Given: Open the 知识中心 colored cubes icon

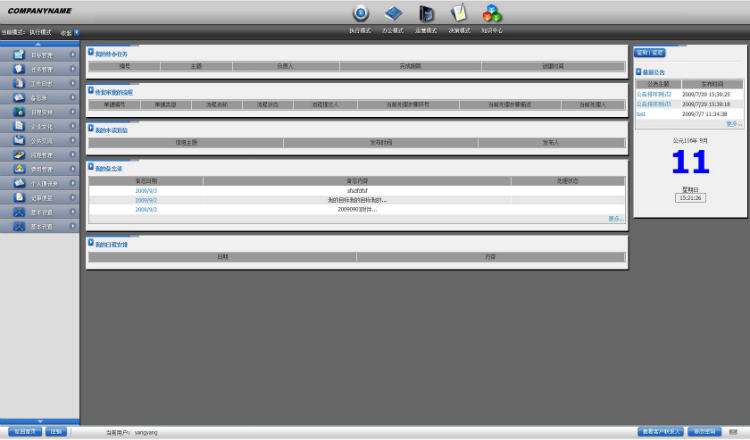Looking at the screenshot, I should pyautogui.click(x=492, y=13).
